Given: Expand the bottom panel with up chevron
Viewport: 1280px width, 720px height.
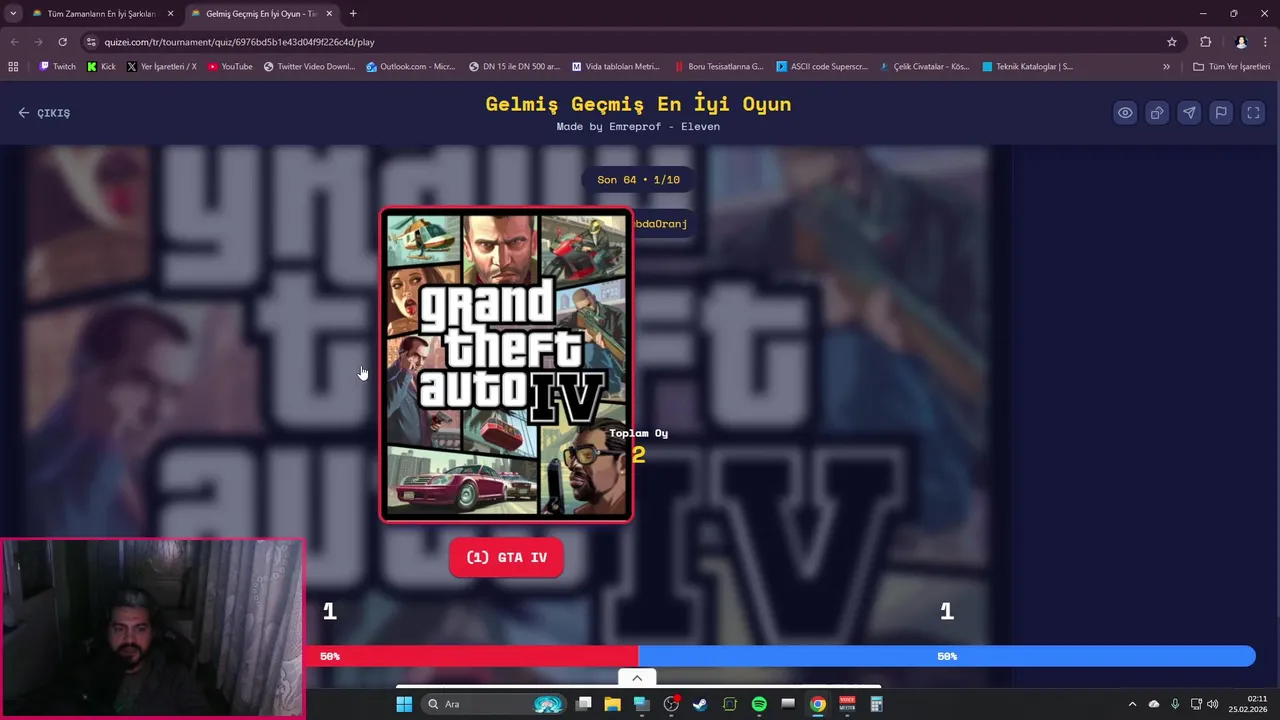Looking at the screenshot, I should pyautogui.click(x=637, y=678).
